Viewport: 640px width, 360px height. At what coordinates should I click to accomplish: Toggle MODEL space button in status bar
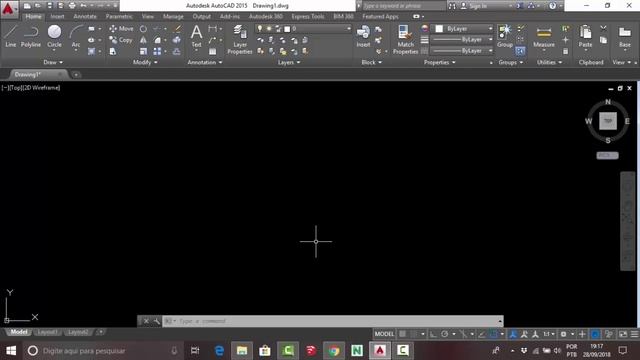tap(384, 334)
